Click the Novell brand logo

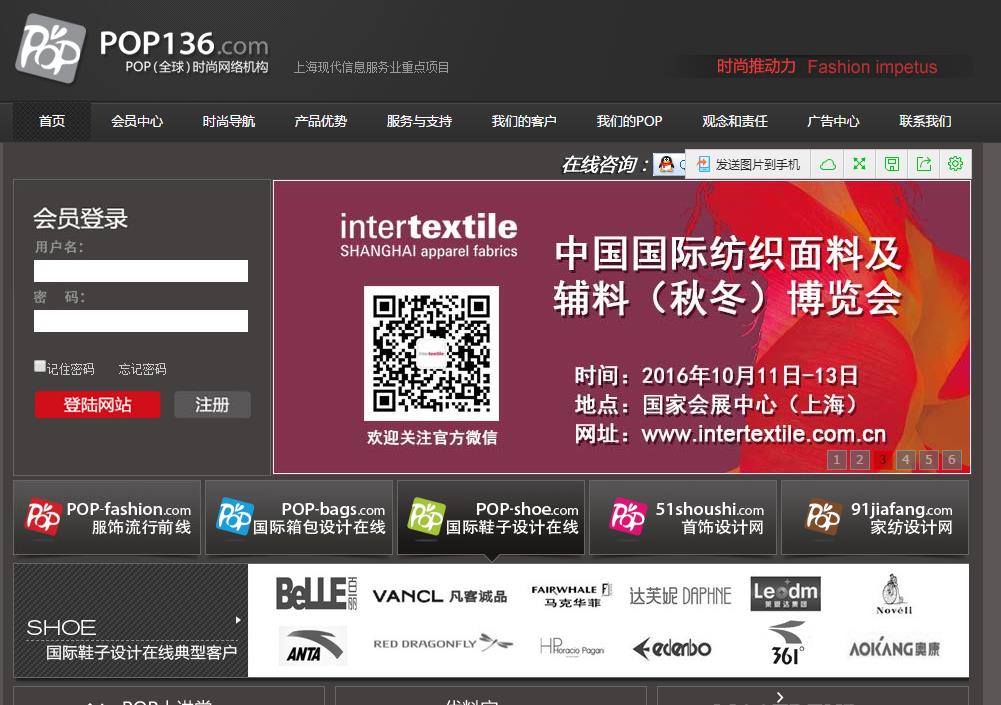tap(894, 595)
